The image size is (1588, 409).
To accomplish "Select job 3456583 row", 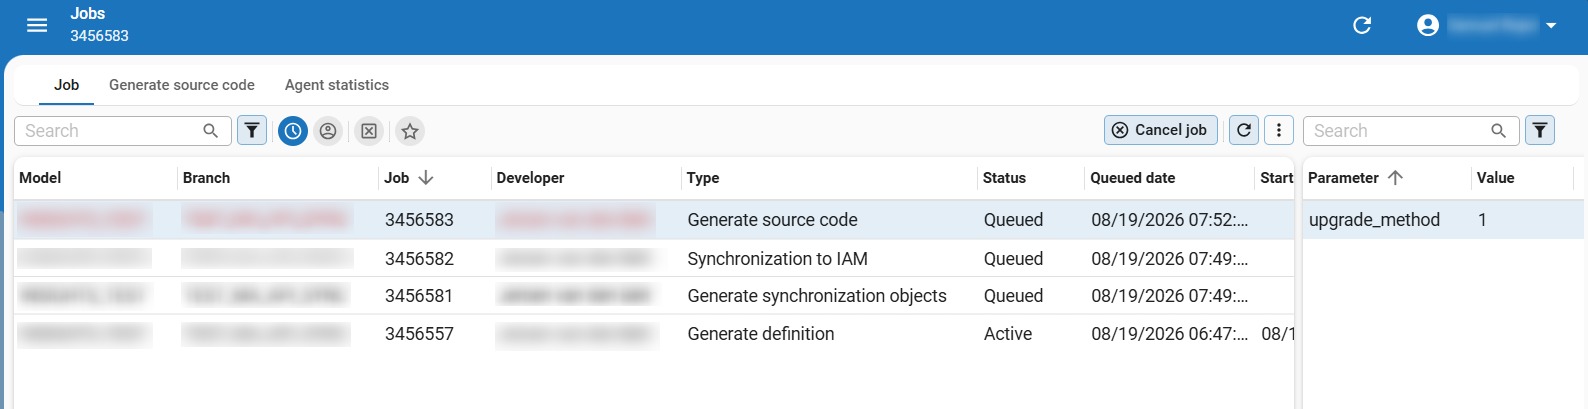I will click(x=654, y=220).
